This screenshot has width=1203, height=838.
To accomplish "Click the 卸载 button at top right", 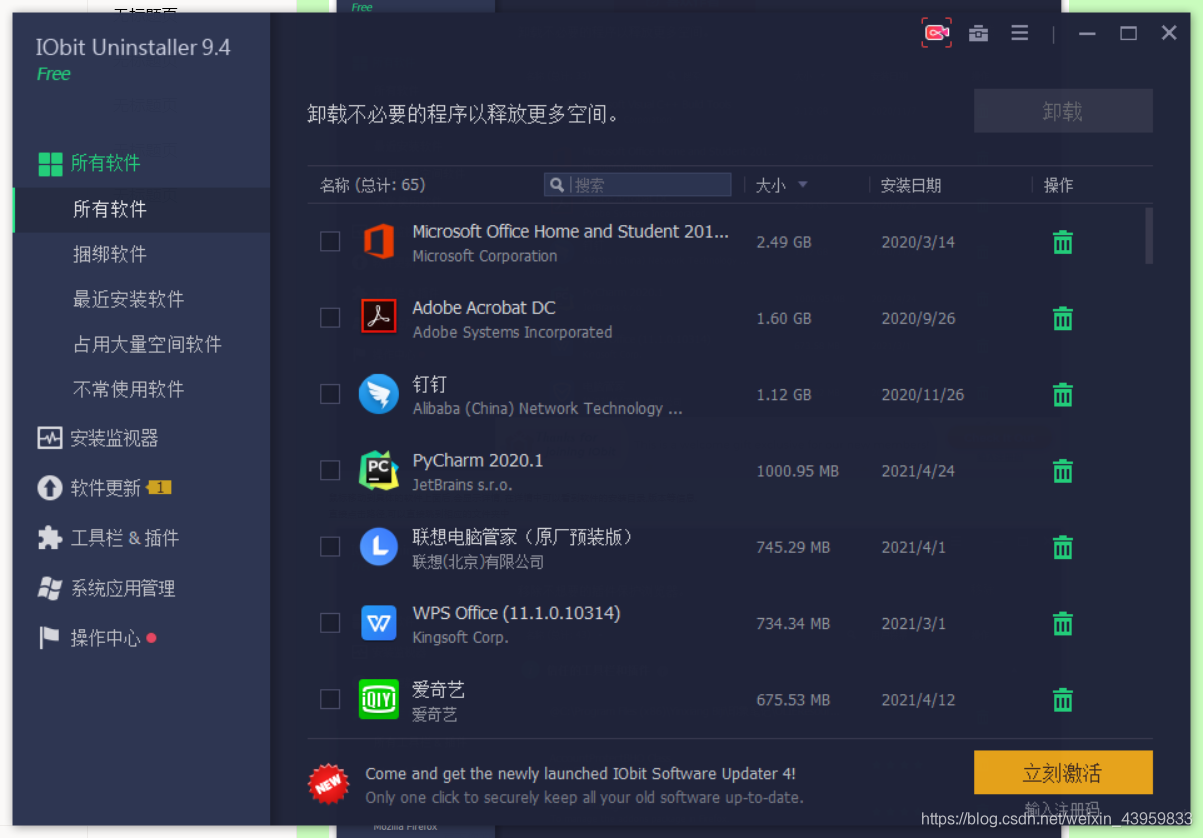I will click(x=1063, y=111).
